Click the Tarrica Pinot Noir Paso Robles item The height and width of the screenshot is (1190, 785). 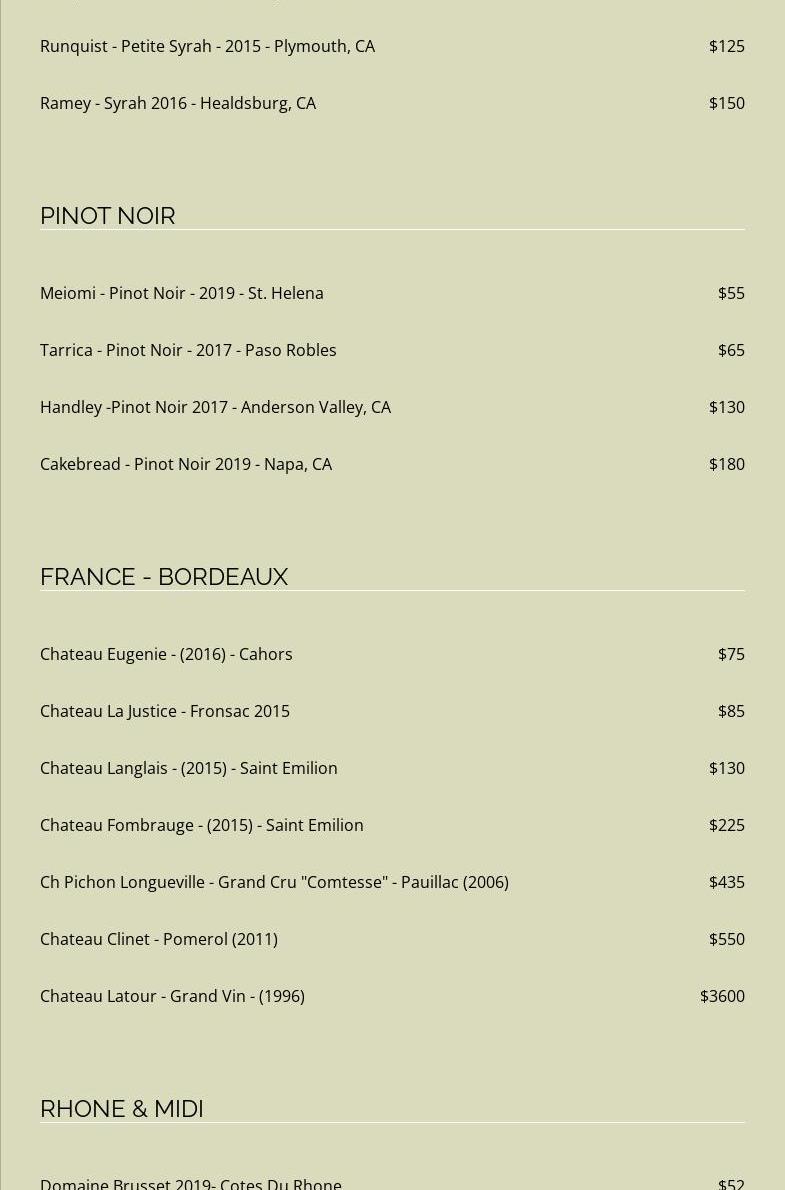(x=188, y=350)
